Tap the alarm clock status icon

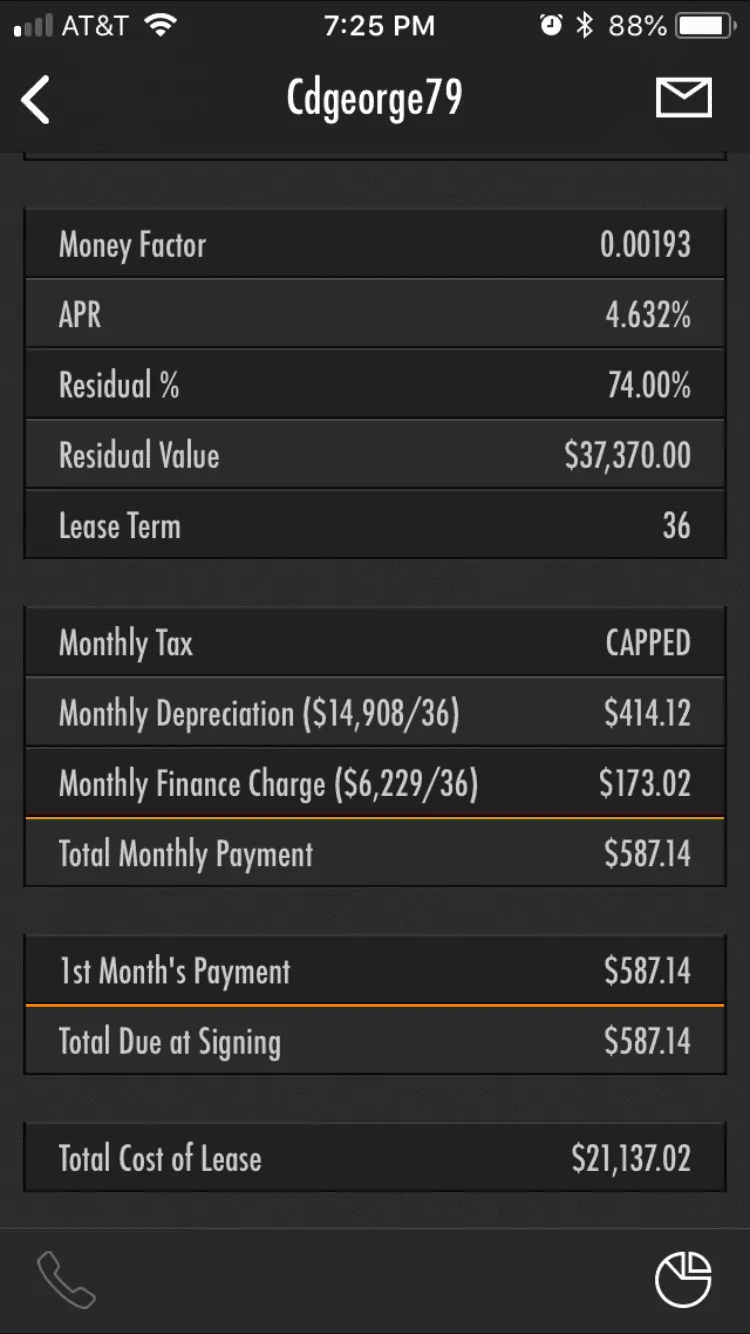pos(551,25)
